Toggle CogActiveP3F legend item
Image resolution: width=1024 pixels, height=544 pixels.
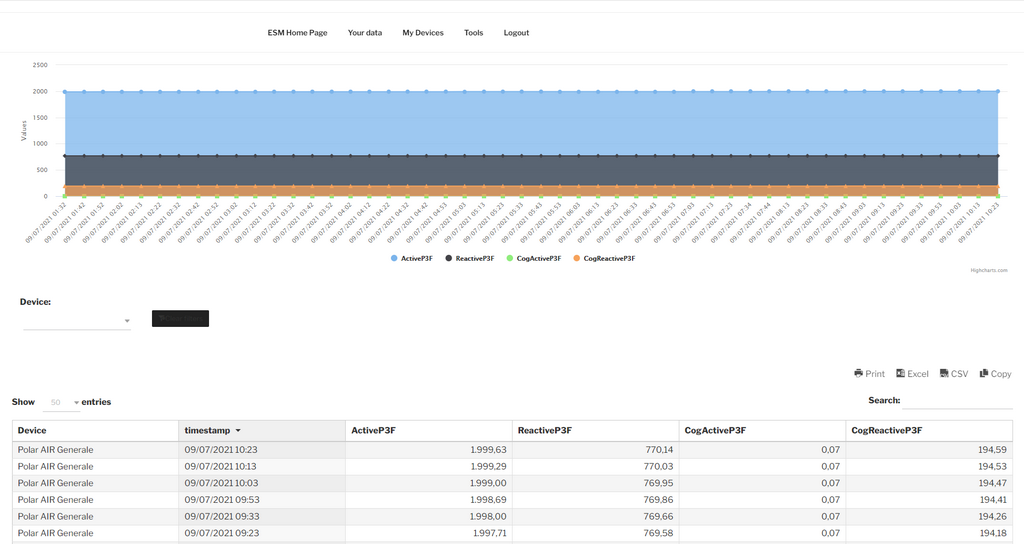click(x=534, y=259)
